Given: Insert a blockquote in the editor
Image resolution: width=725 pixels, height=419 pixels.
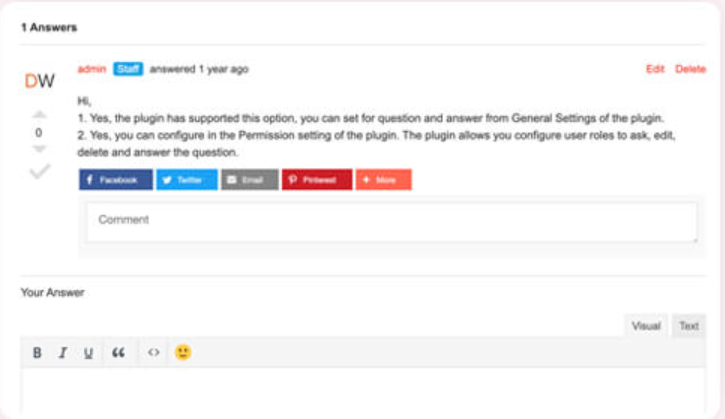Looking at the screenshot, I should click(x=118, y=353).
